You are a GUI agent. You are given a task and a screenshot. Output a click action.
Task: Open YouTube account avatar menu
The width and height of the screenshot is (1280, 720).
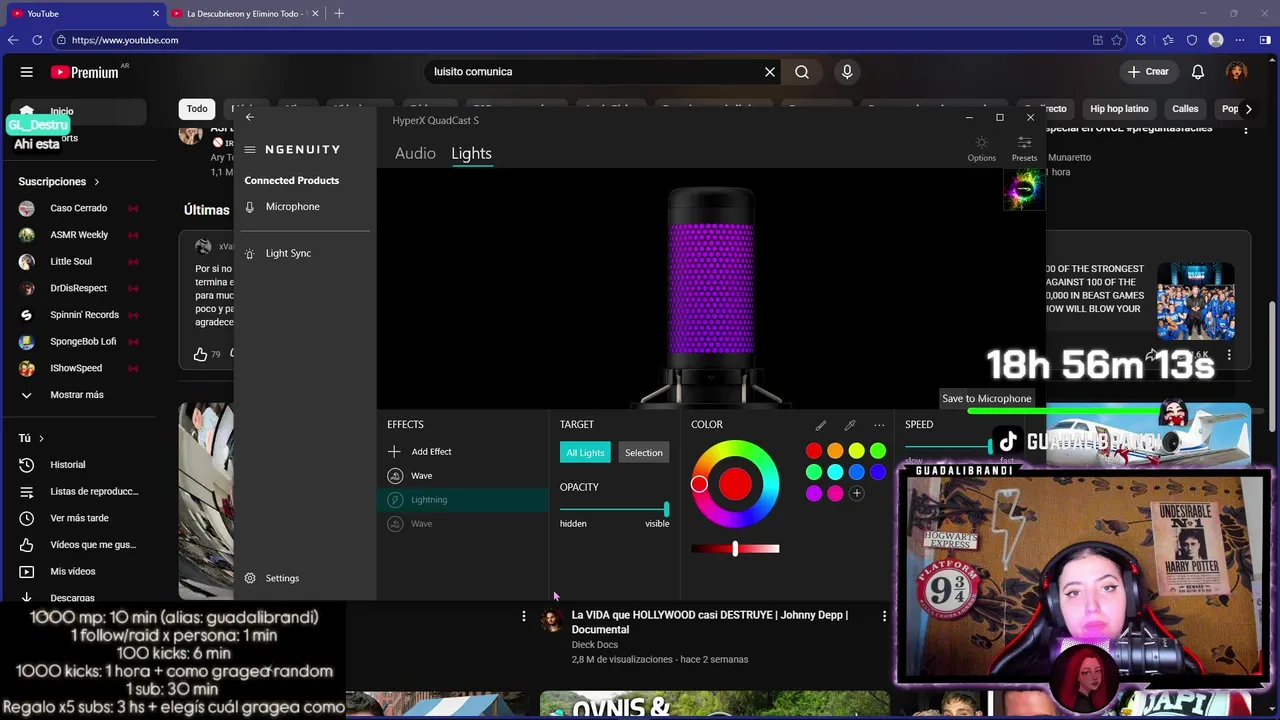1237,72
